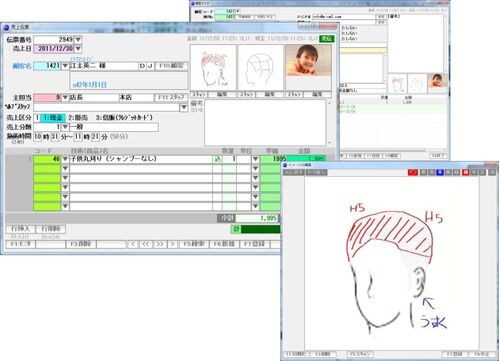Viewport: 500px width, 361px height.
Task: Select the 2:掛売 payment option
Action: [78, 117]
